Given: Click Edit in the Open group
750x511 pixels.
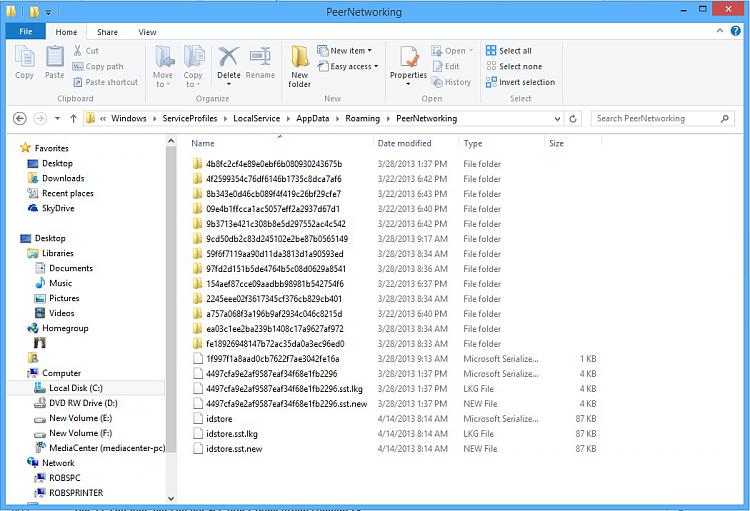Looking at the screenshot, I should (446, 67).
